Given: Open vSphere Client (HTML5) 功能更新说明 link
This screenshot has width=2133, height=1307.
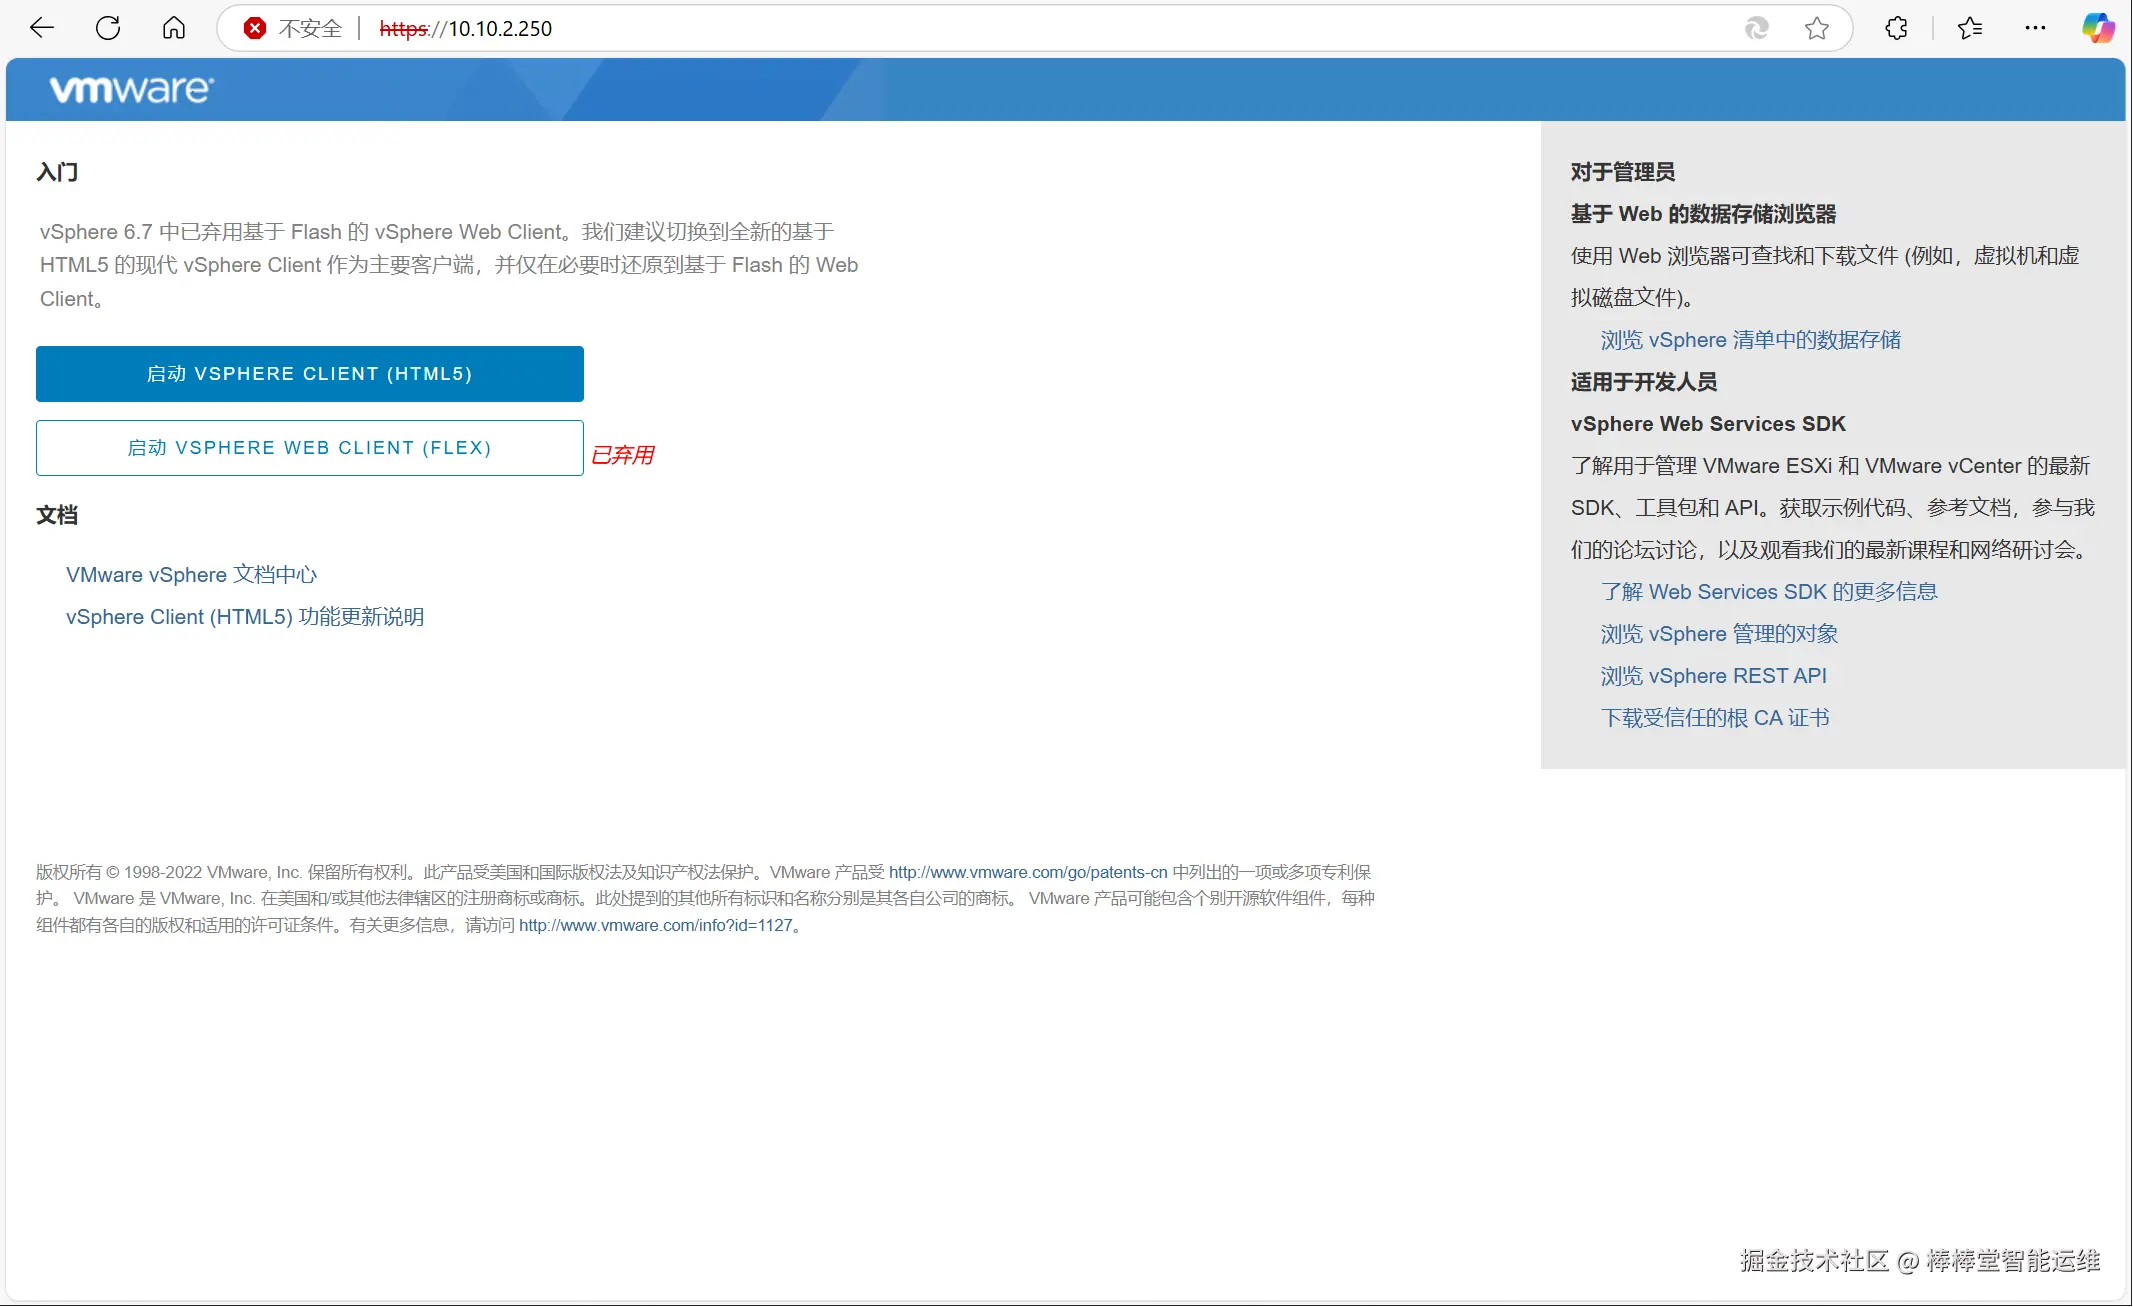Looking at the screenshot, I should point(245,617).
